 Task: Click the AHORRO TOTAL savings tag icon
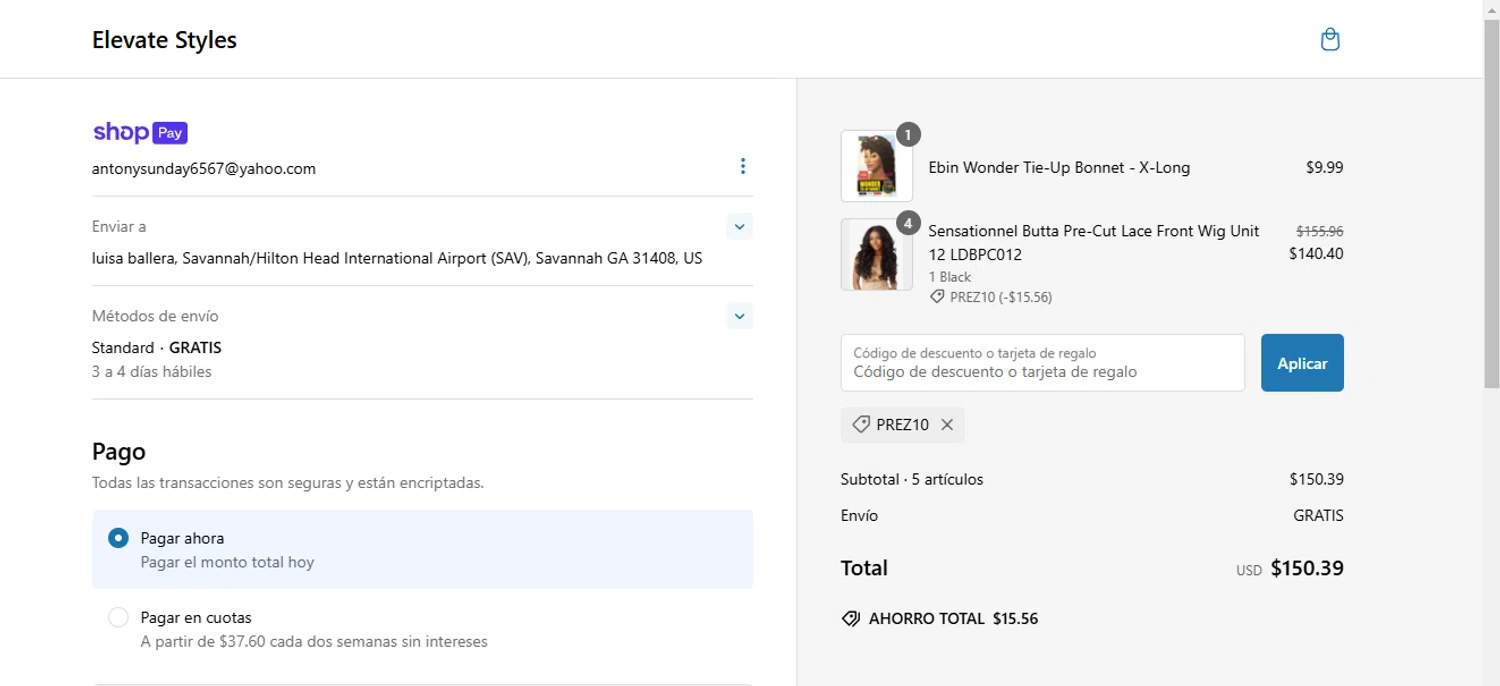pos(851,619)
